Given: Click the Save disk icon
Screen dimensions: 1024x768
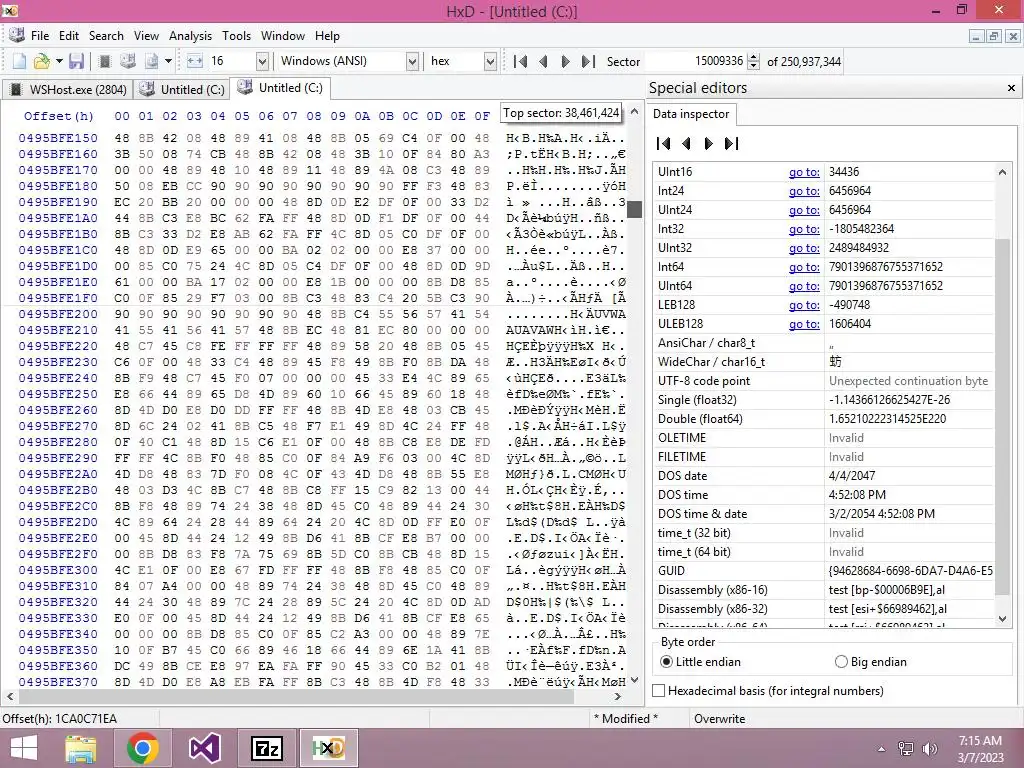Looking at the screenshot, I should pyautogui.click(x=76, y=61).
